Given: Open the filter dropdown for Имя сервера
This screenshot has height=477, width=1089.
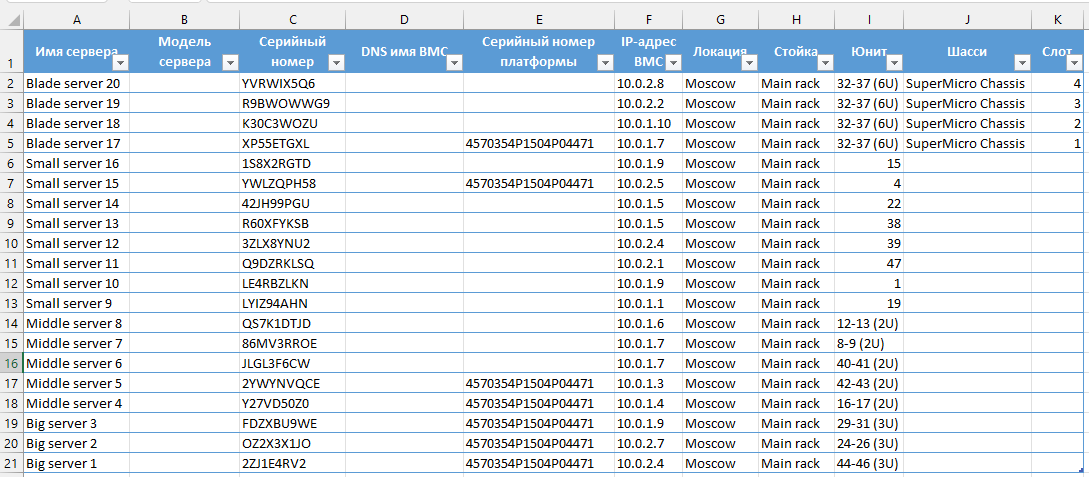Looking at the screenshot, I should 121,62.
